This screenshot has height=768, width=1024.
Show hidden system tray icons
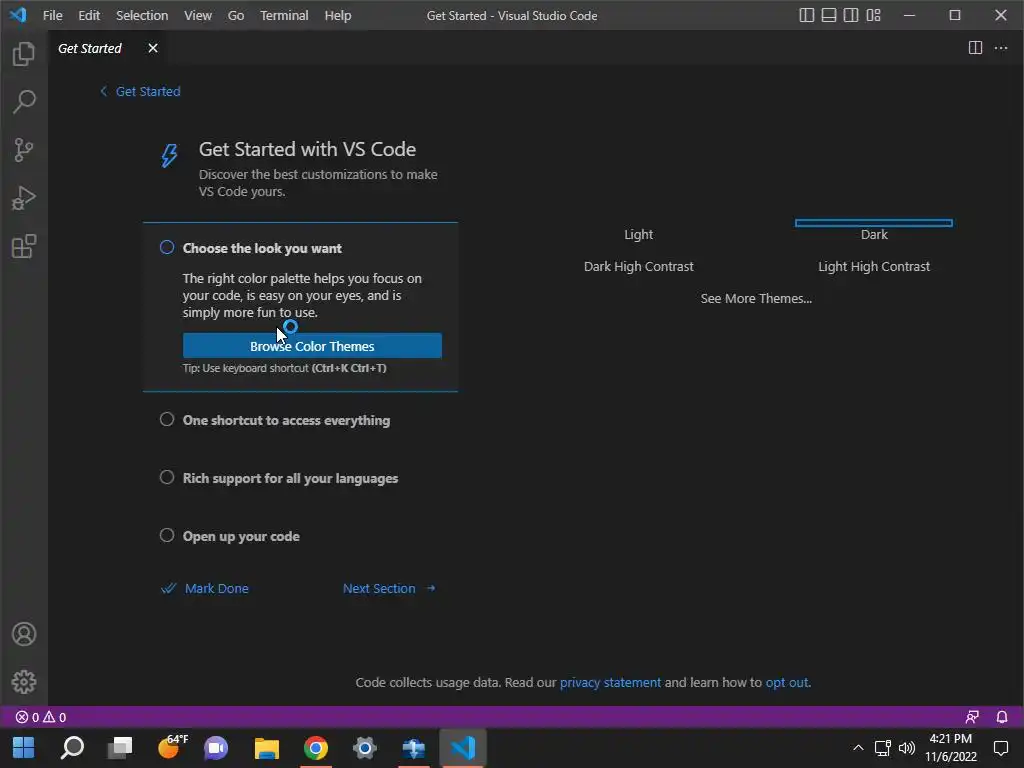click(x=858, y=748)
